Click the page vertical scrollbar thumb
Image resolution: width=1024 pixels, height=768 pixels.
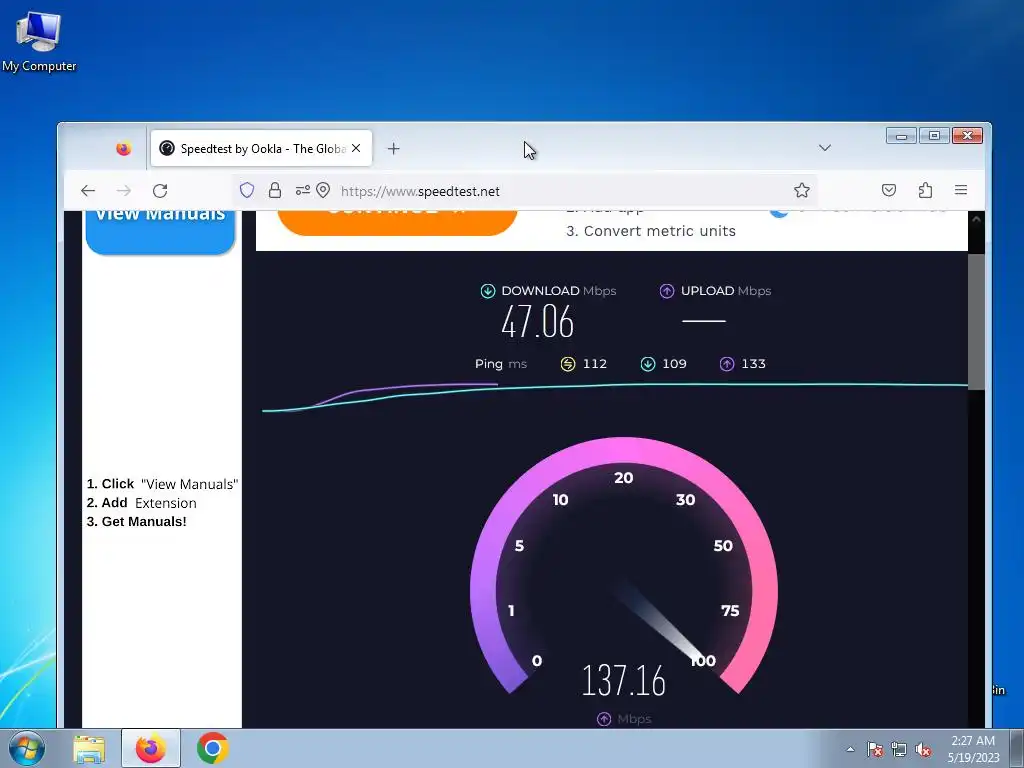[x=976, y=321]
